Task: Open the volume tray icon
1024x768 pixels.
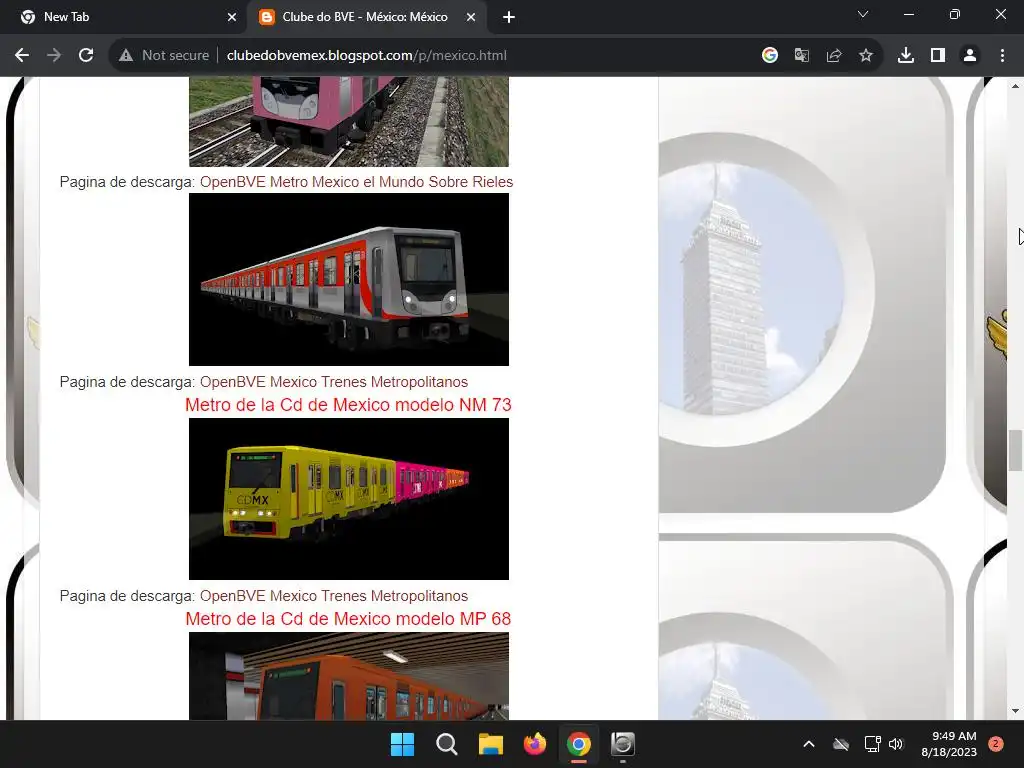Action: pyautogui.click(x=896, y=744)
